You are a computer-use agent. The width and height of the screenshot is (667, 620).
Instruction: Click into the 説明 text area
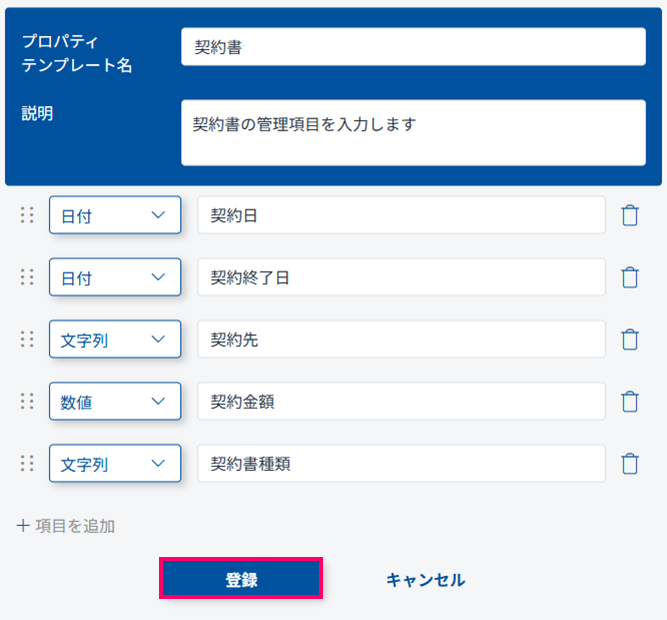pos(413,132)
